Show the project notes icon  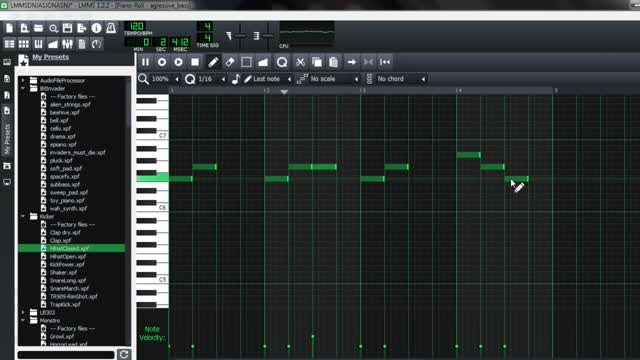[82, 44]
